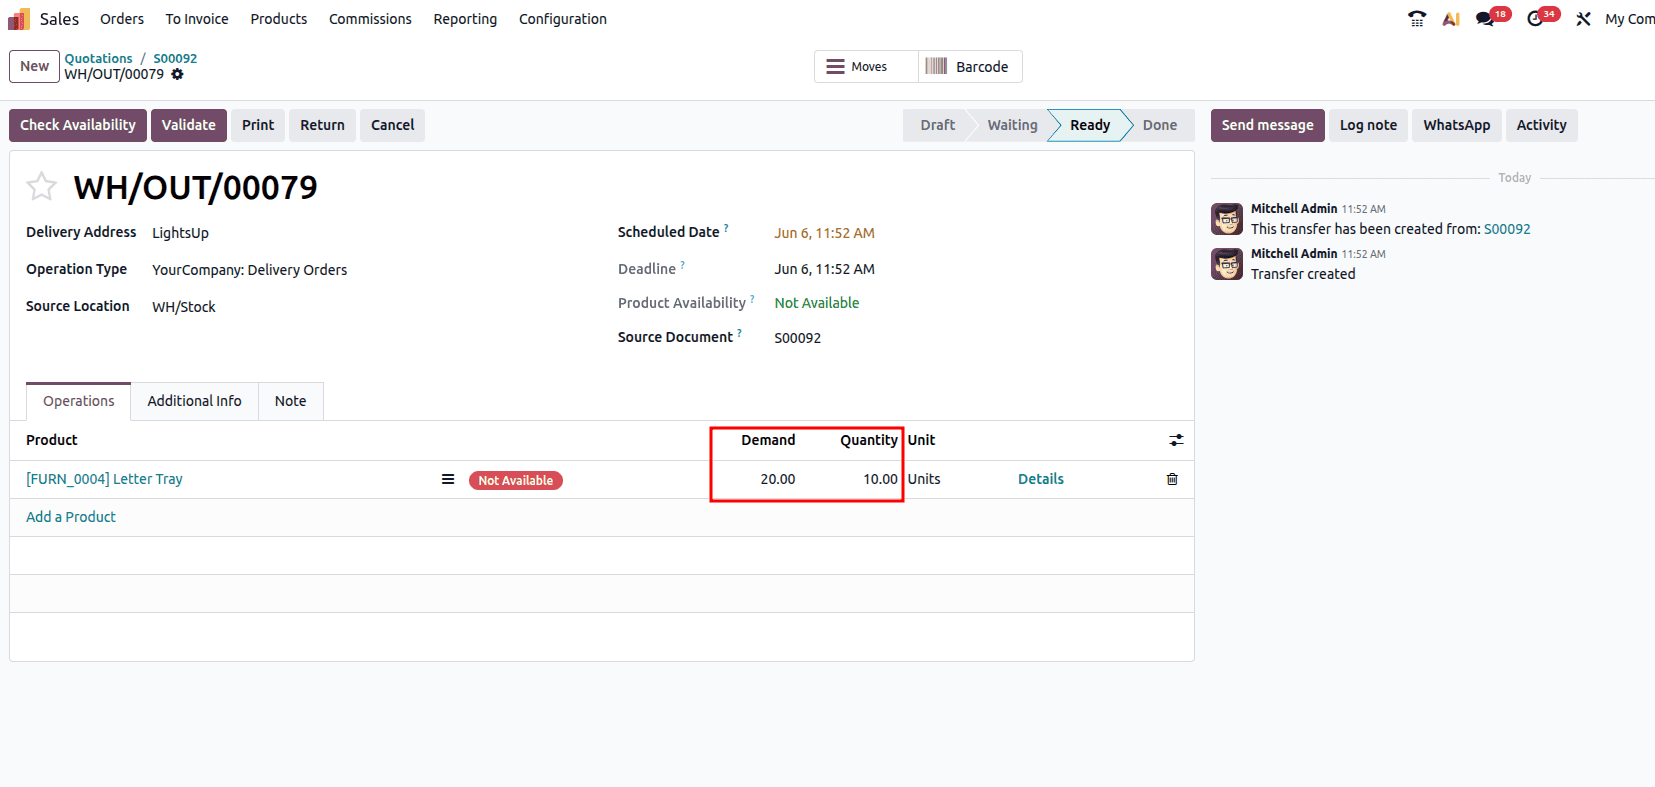Click Check Availability

[x=78, y=125]
